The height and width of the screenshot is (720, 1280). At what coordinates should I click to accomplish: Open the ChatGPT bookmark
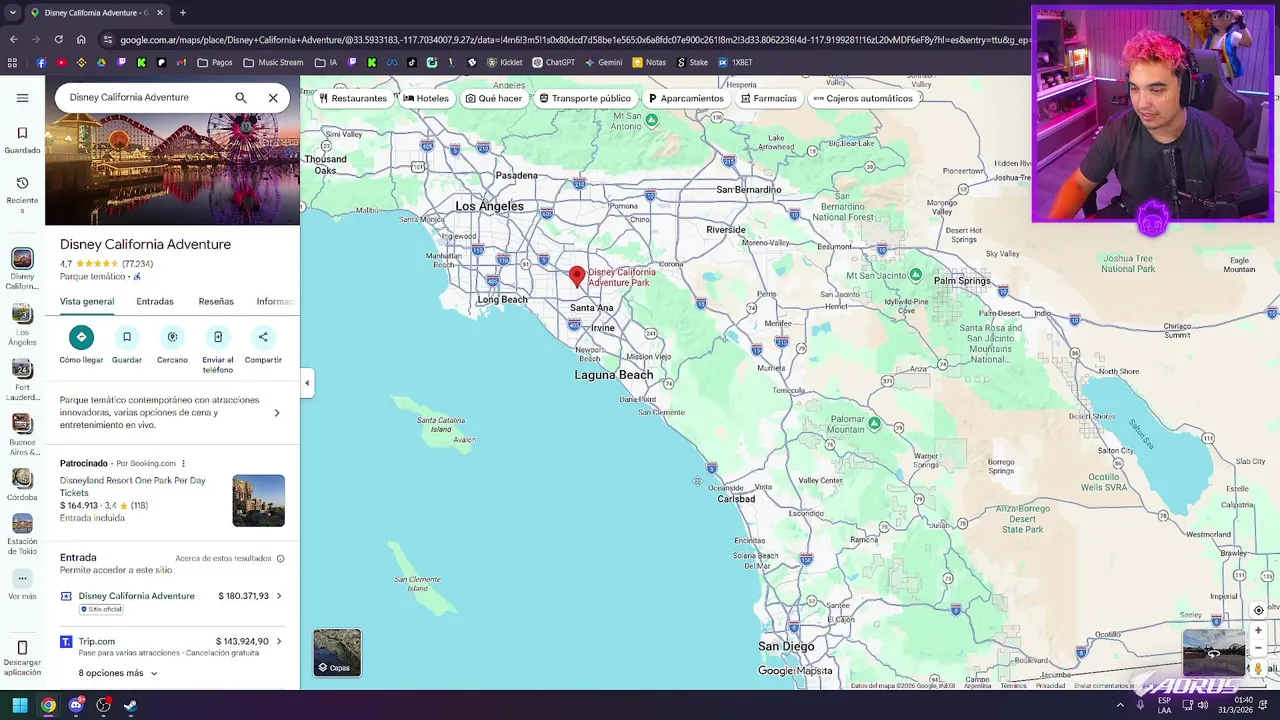(x=553, y=62)
